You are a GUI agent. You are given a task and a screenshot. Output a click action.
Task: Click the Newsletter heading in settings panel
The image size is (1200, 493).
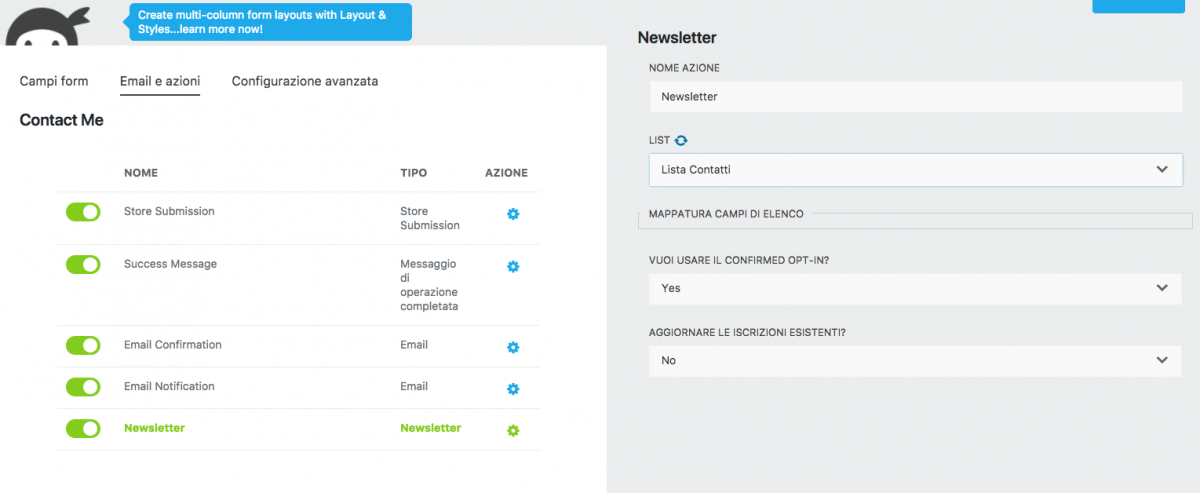click(677, 38)
